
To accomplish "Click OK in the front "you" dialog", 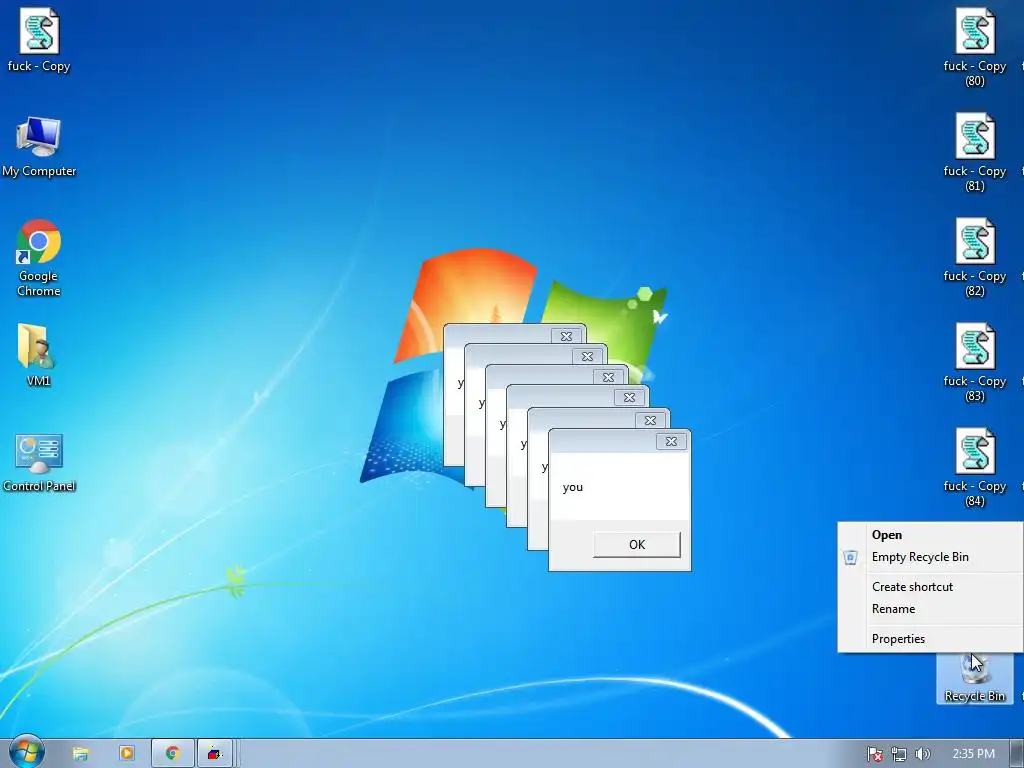I will coord(637,545).
